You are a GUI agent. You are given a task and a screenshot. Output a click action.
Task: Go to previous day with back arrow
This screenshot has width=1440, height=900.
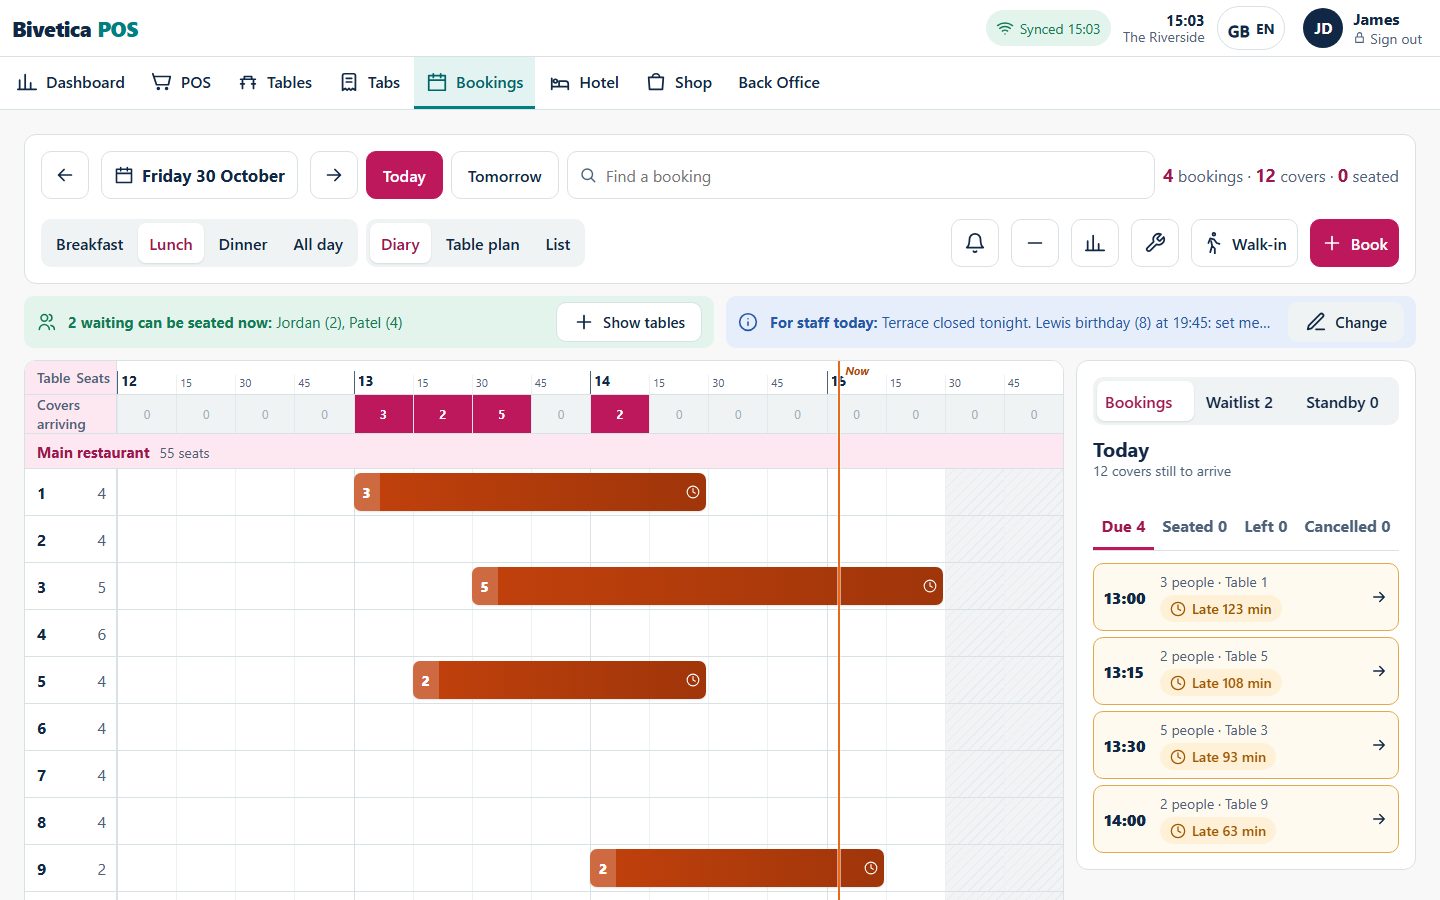[65, 176]
